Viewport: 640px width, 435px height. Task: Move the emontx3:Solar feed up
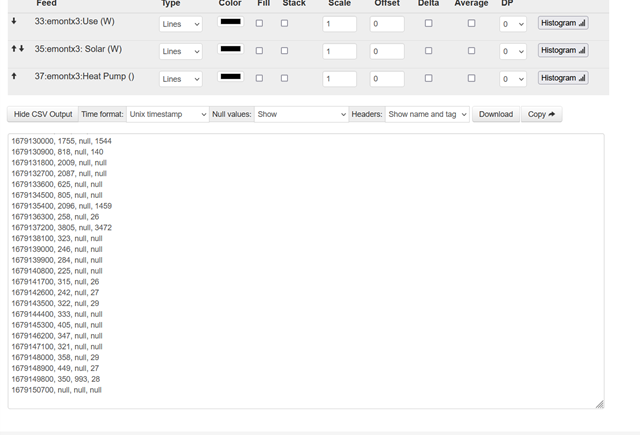click(x=13, y=48)
